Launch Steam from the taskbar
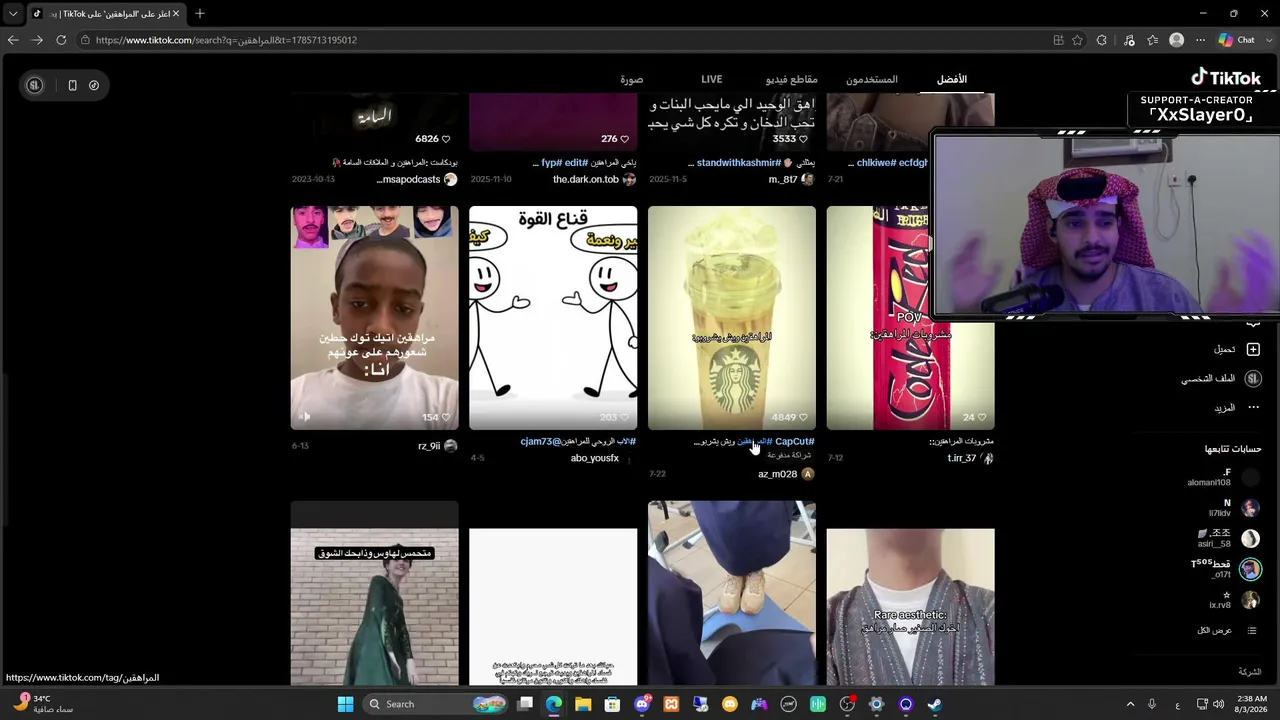Screen dimensions: 1280x720 click(934, 704)
